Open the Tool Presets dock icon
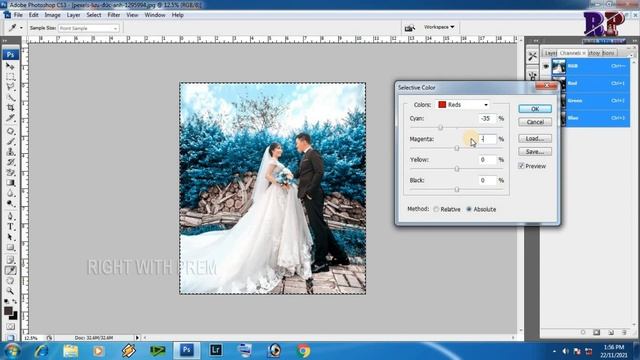 [x=532, y=56]
